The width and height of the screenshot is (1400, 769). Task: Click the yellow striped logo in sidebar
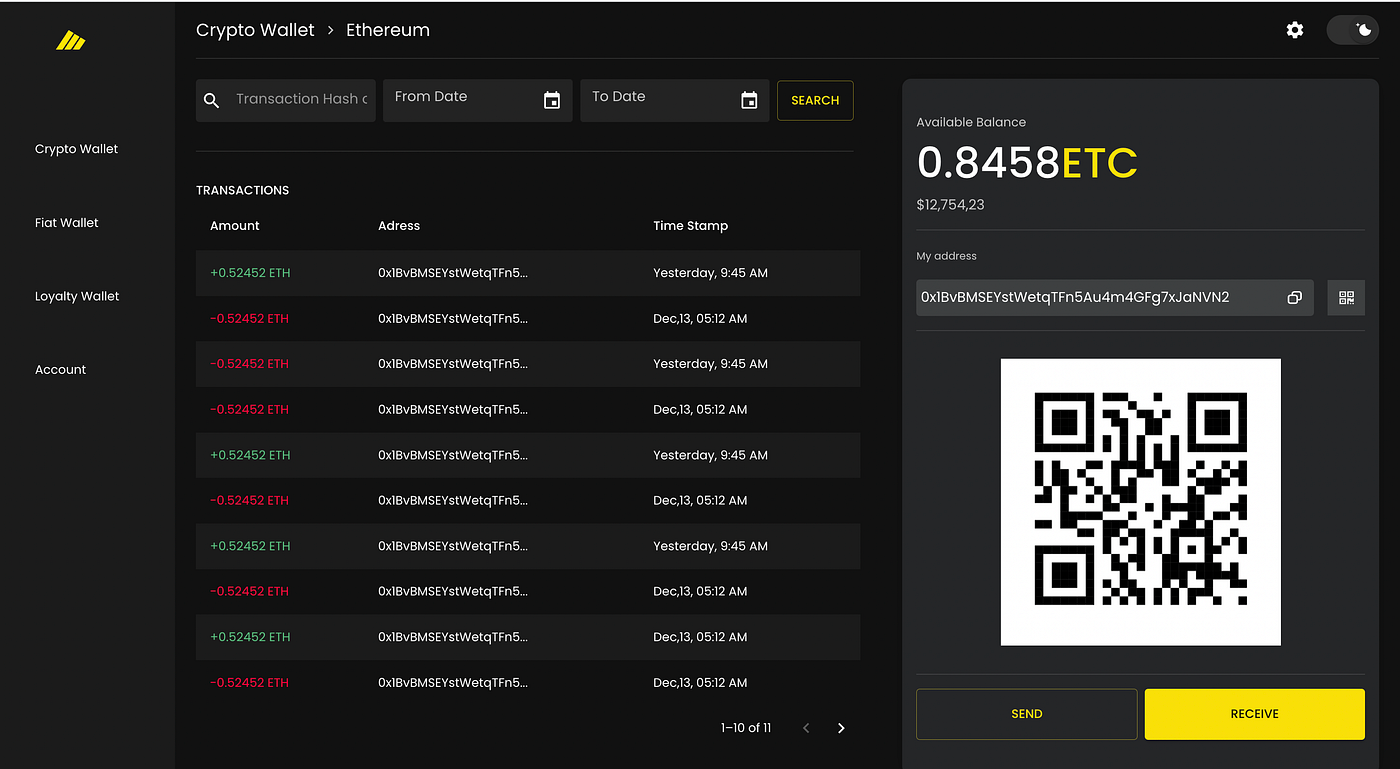pos(70,41)
